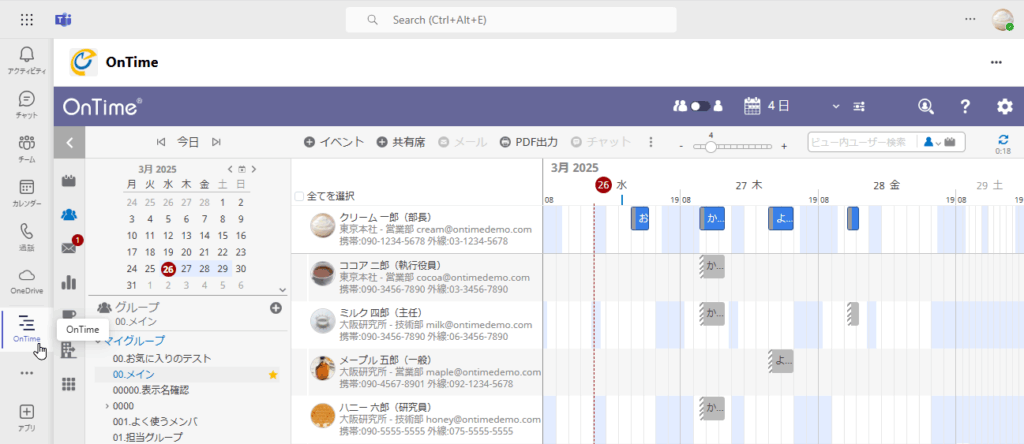
Task: Check the 全てを選択 checkbox
Action: pos(299,196)
